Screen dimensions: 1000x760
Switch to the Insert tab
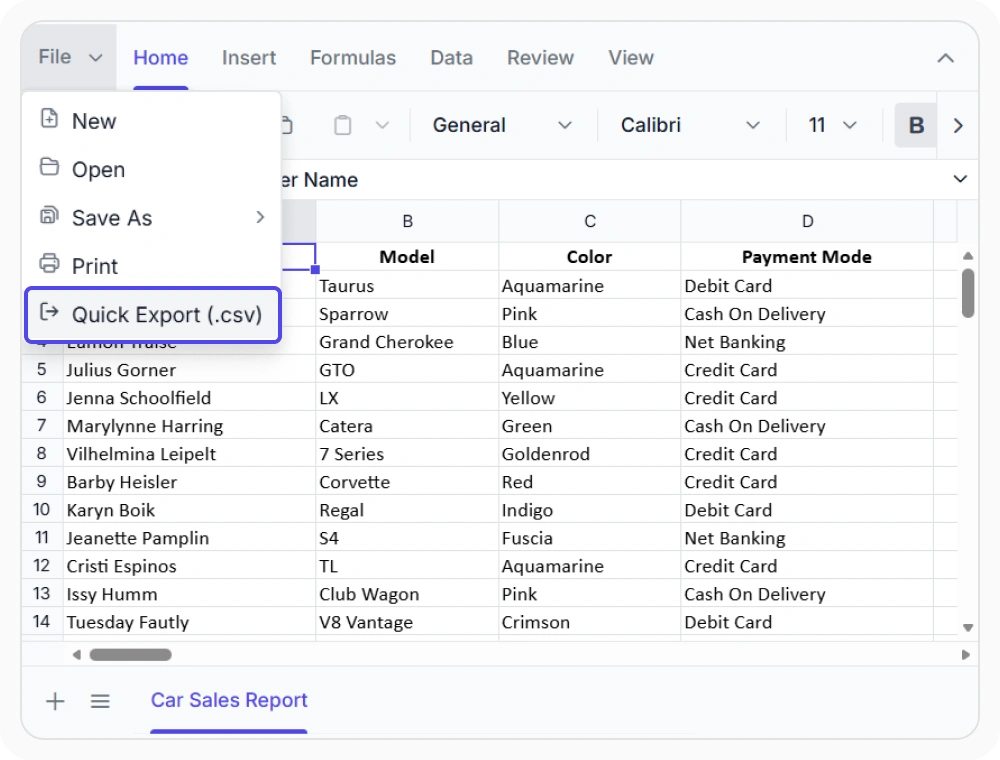click(x=249, y=58)
